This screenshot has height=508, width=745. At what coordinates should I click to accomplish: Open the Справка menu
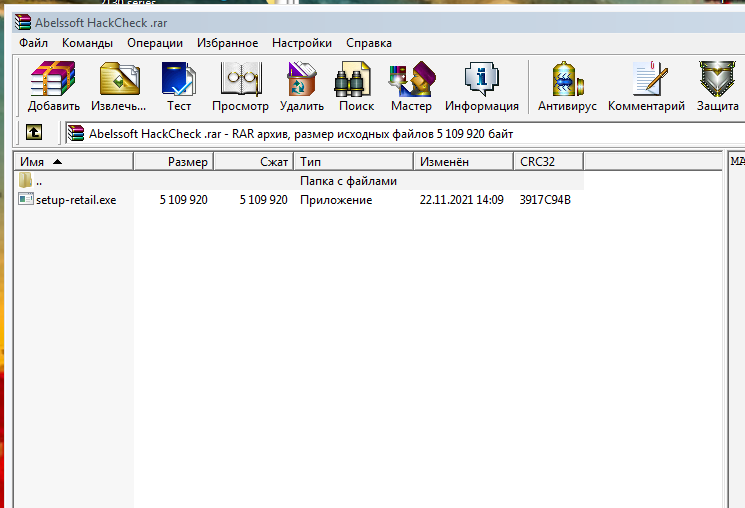point(369,43)
